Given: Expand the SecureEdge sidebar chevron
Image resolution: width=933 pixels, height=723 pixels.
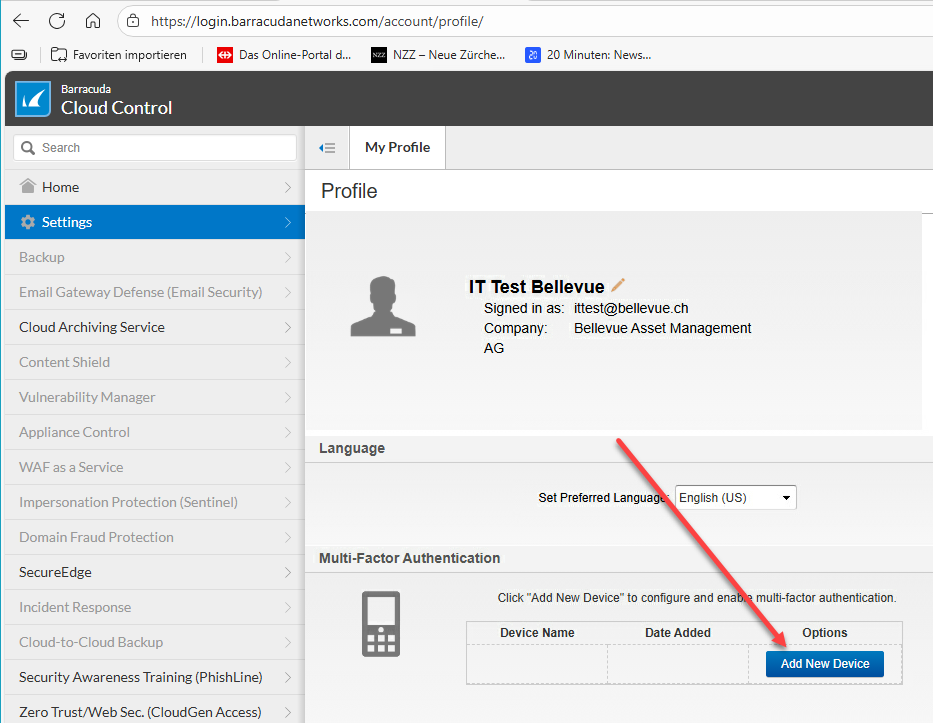Looking at the screenshot, I should click(287, 572).
